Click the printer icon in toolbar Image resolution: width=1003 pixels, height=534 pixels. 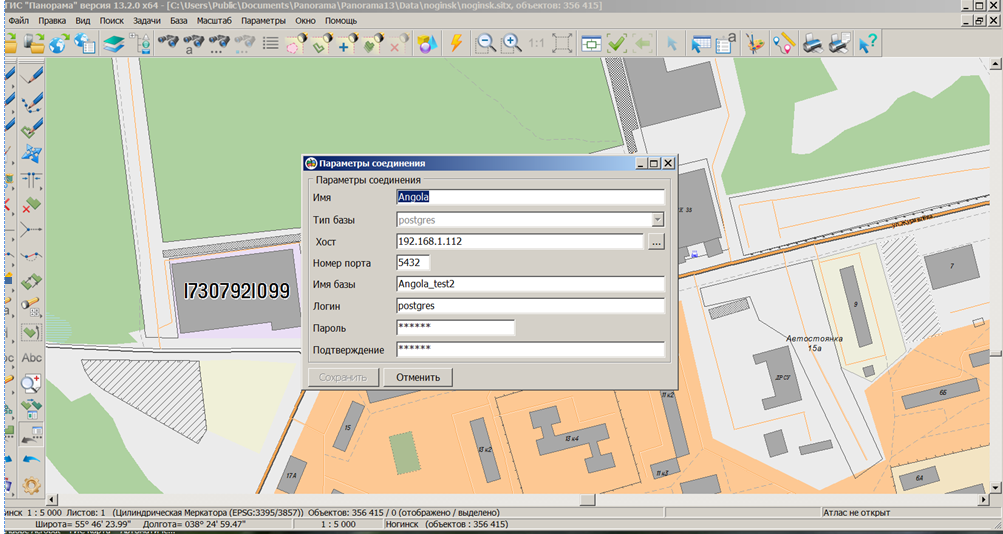coord(814,43)
